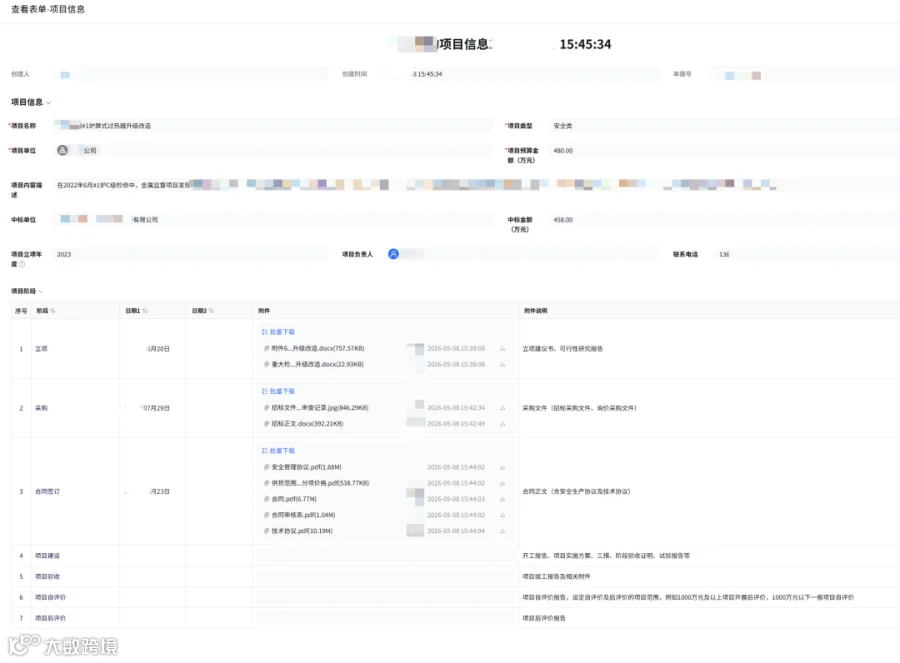
Task: Download 招标正文.docx using its download icon
Action: (x=502, y=424)
